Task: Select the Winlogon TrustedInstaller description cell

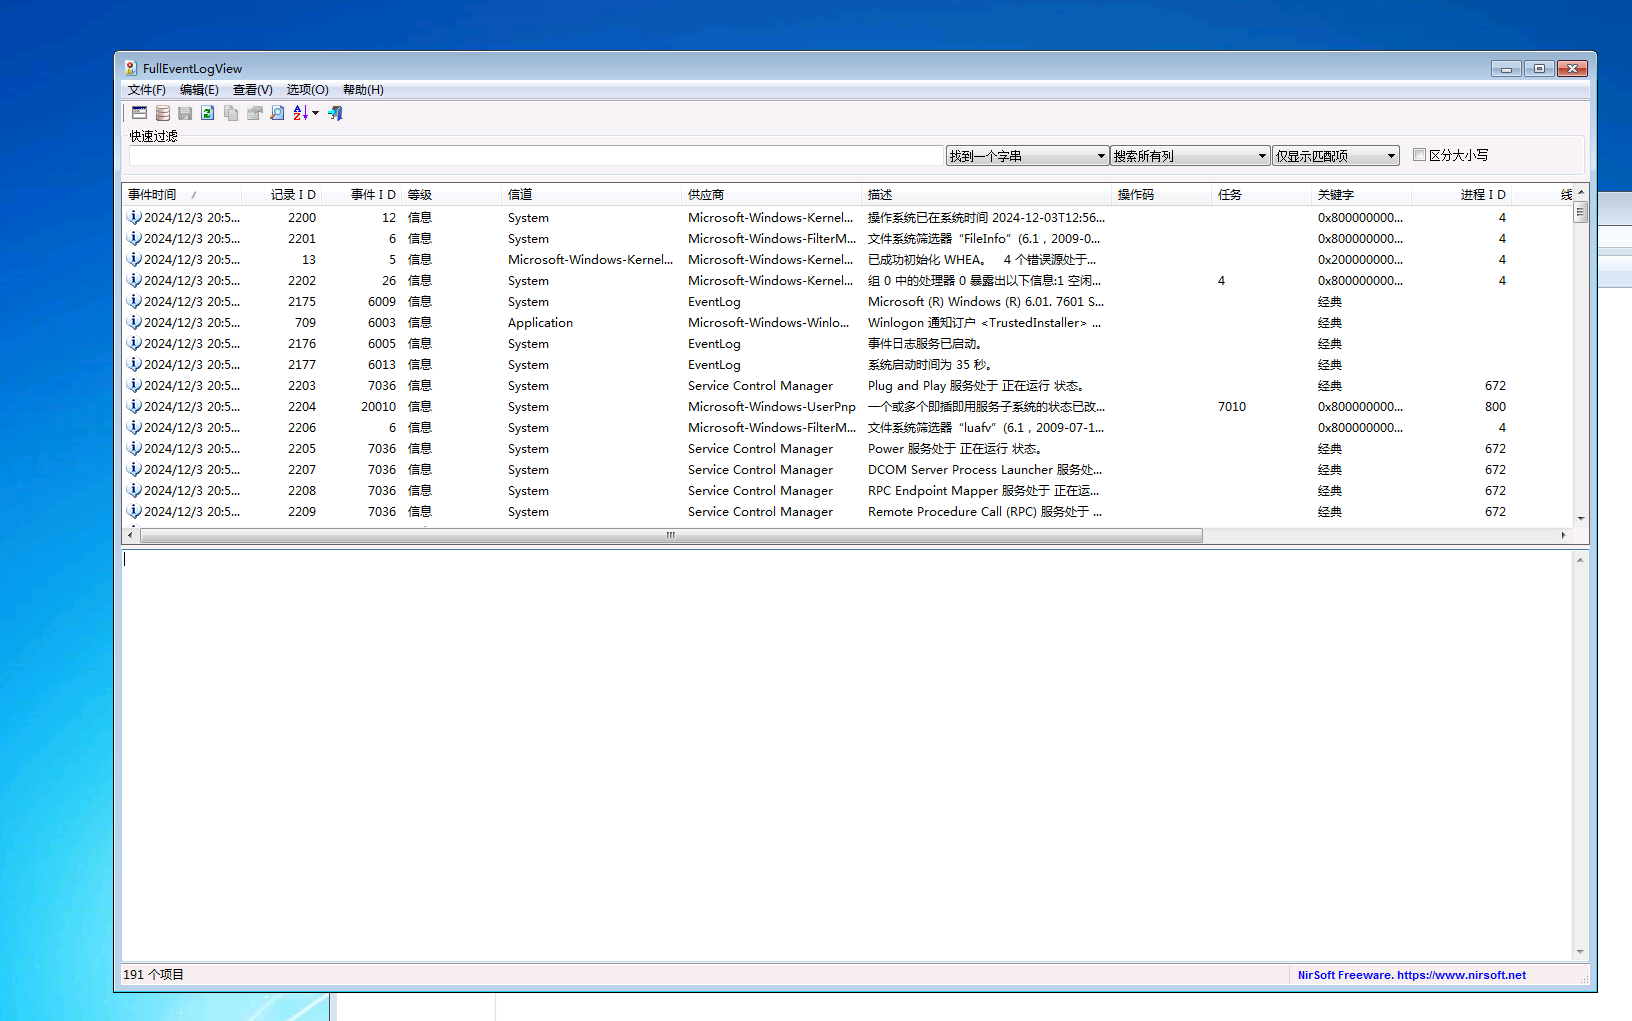Action: point(984,323)
